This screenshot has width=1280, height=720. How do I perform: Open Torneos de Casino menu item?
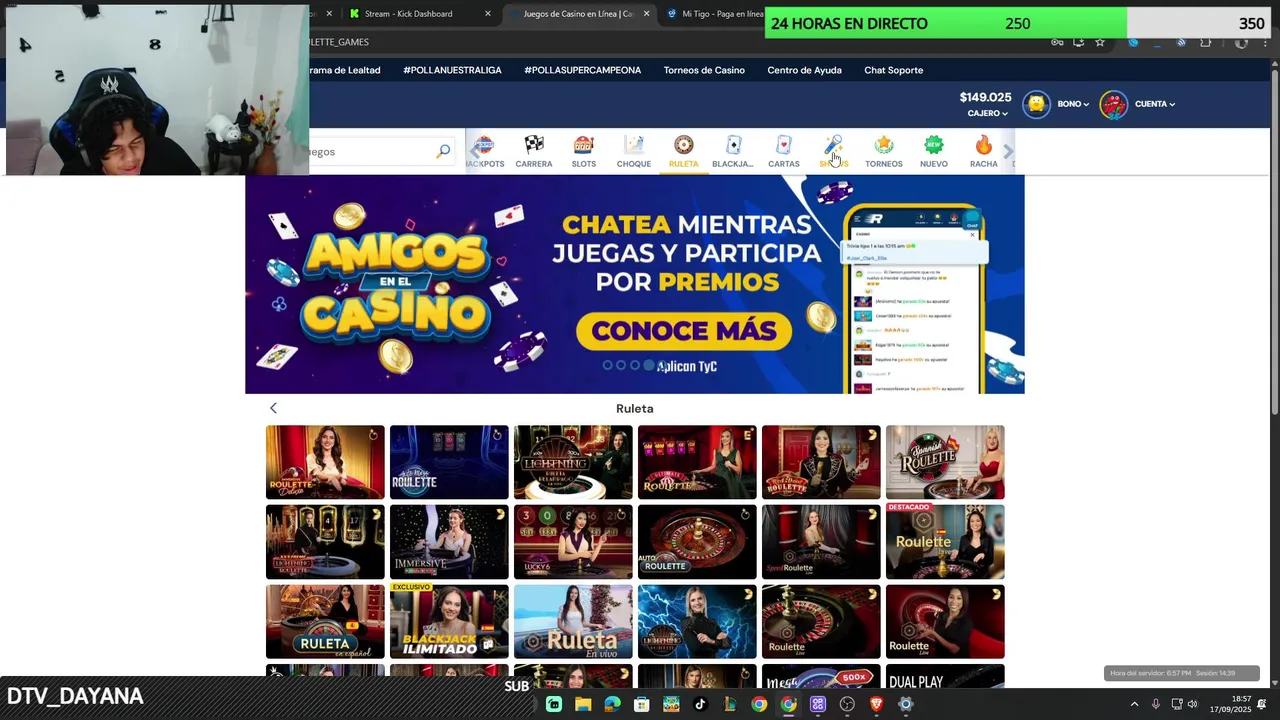[704, 70]
